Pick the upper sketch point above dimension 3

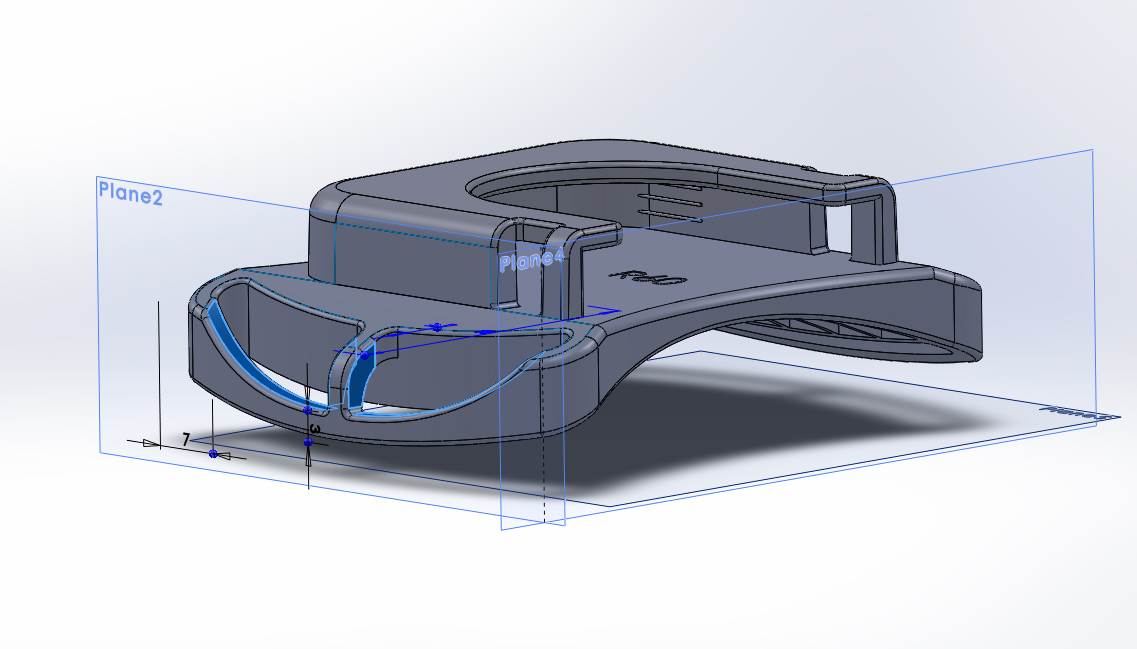(x=308, y=408)
